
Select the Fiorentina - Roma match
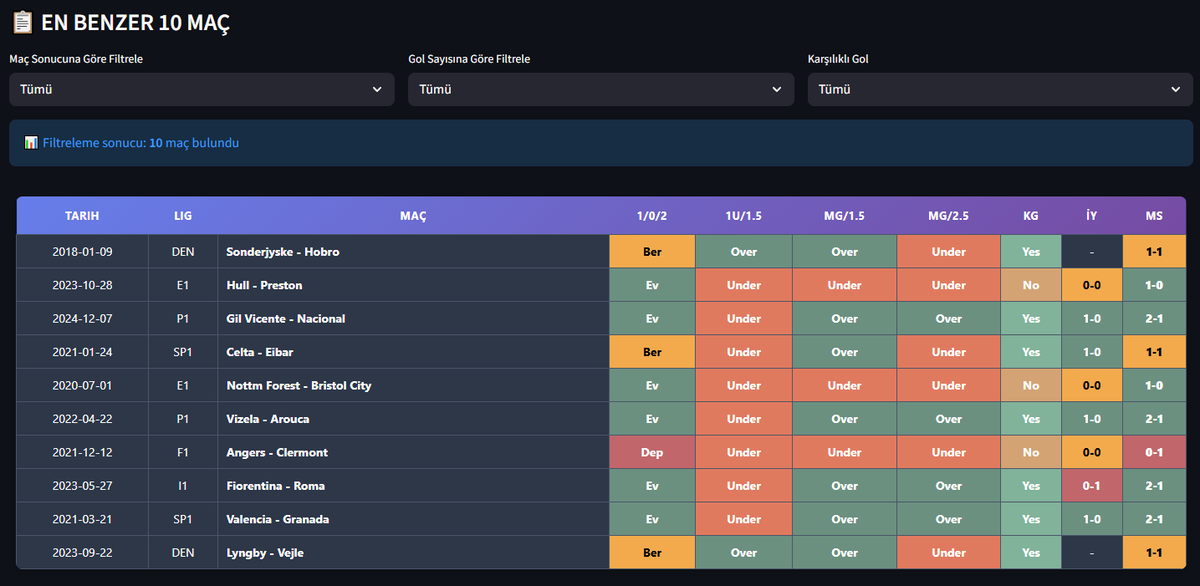click(276, 486)
